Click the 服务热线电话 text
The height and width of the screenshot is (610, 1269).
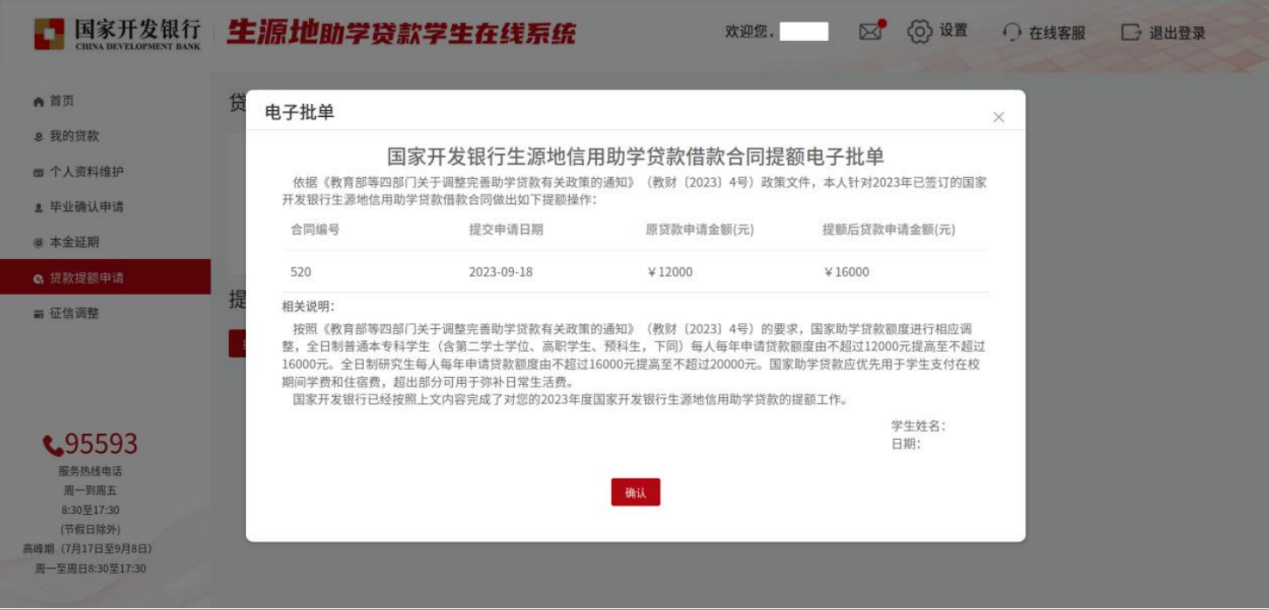(x=90, y=471)
